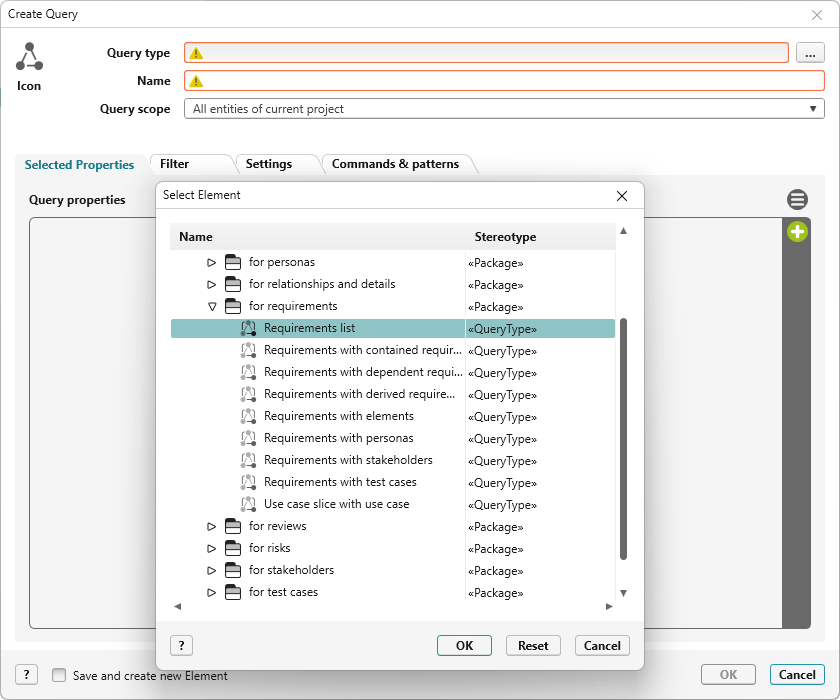Click the Requirements with contained requirements icon
The height and width of the screenshot is (700, 840).
coord(248,350)
